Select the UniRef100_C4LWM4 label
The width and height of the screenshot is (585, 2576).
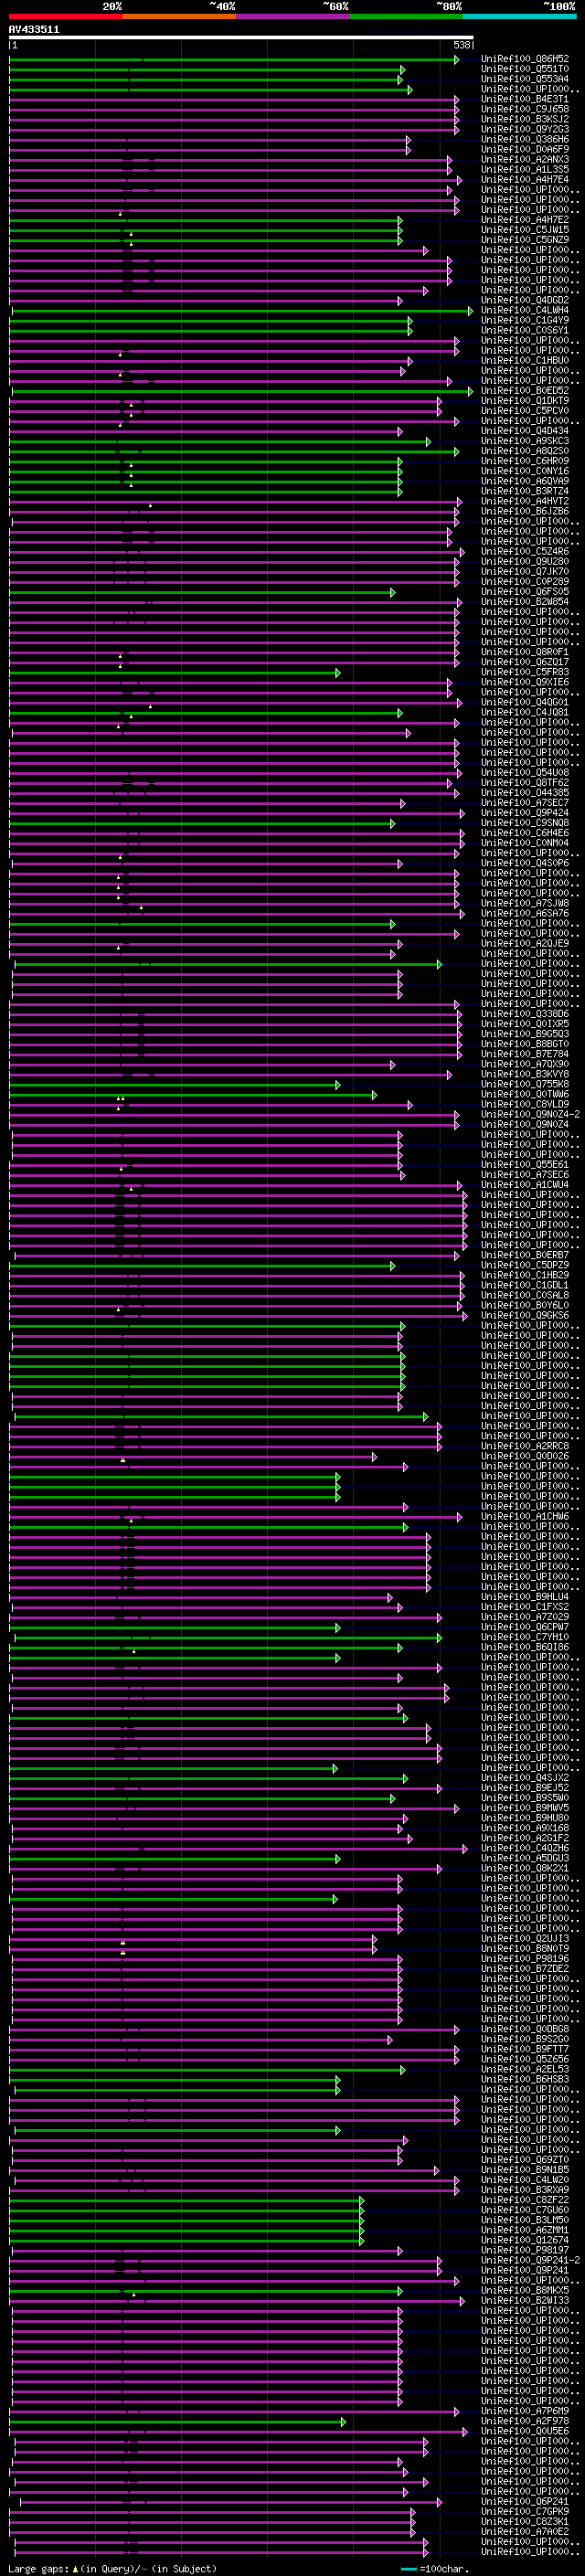click(525, 310)
